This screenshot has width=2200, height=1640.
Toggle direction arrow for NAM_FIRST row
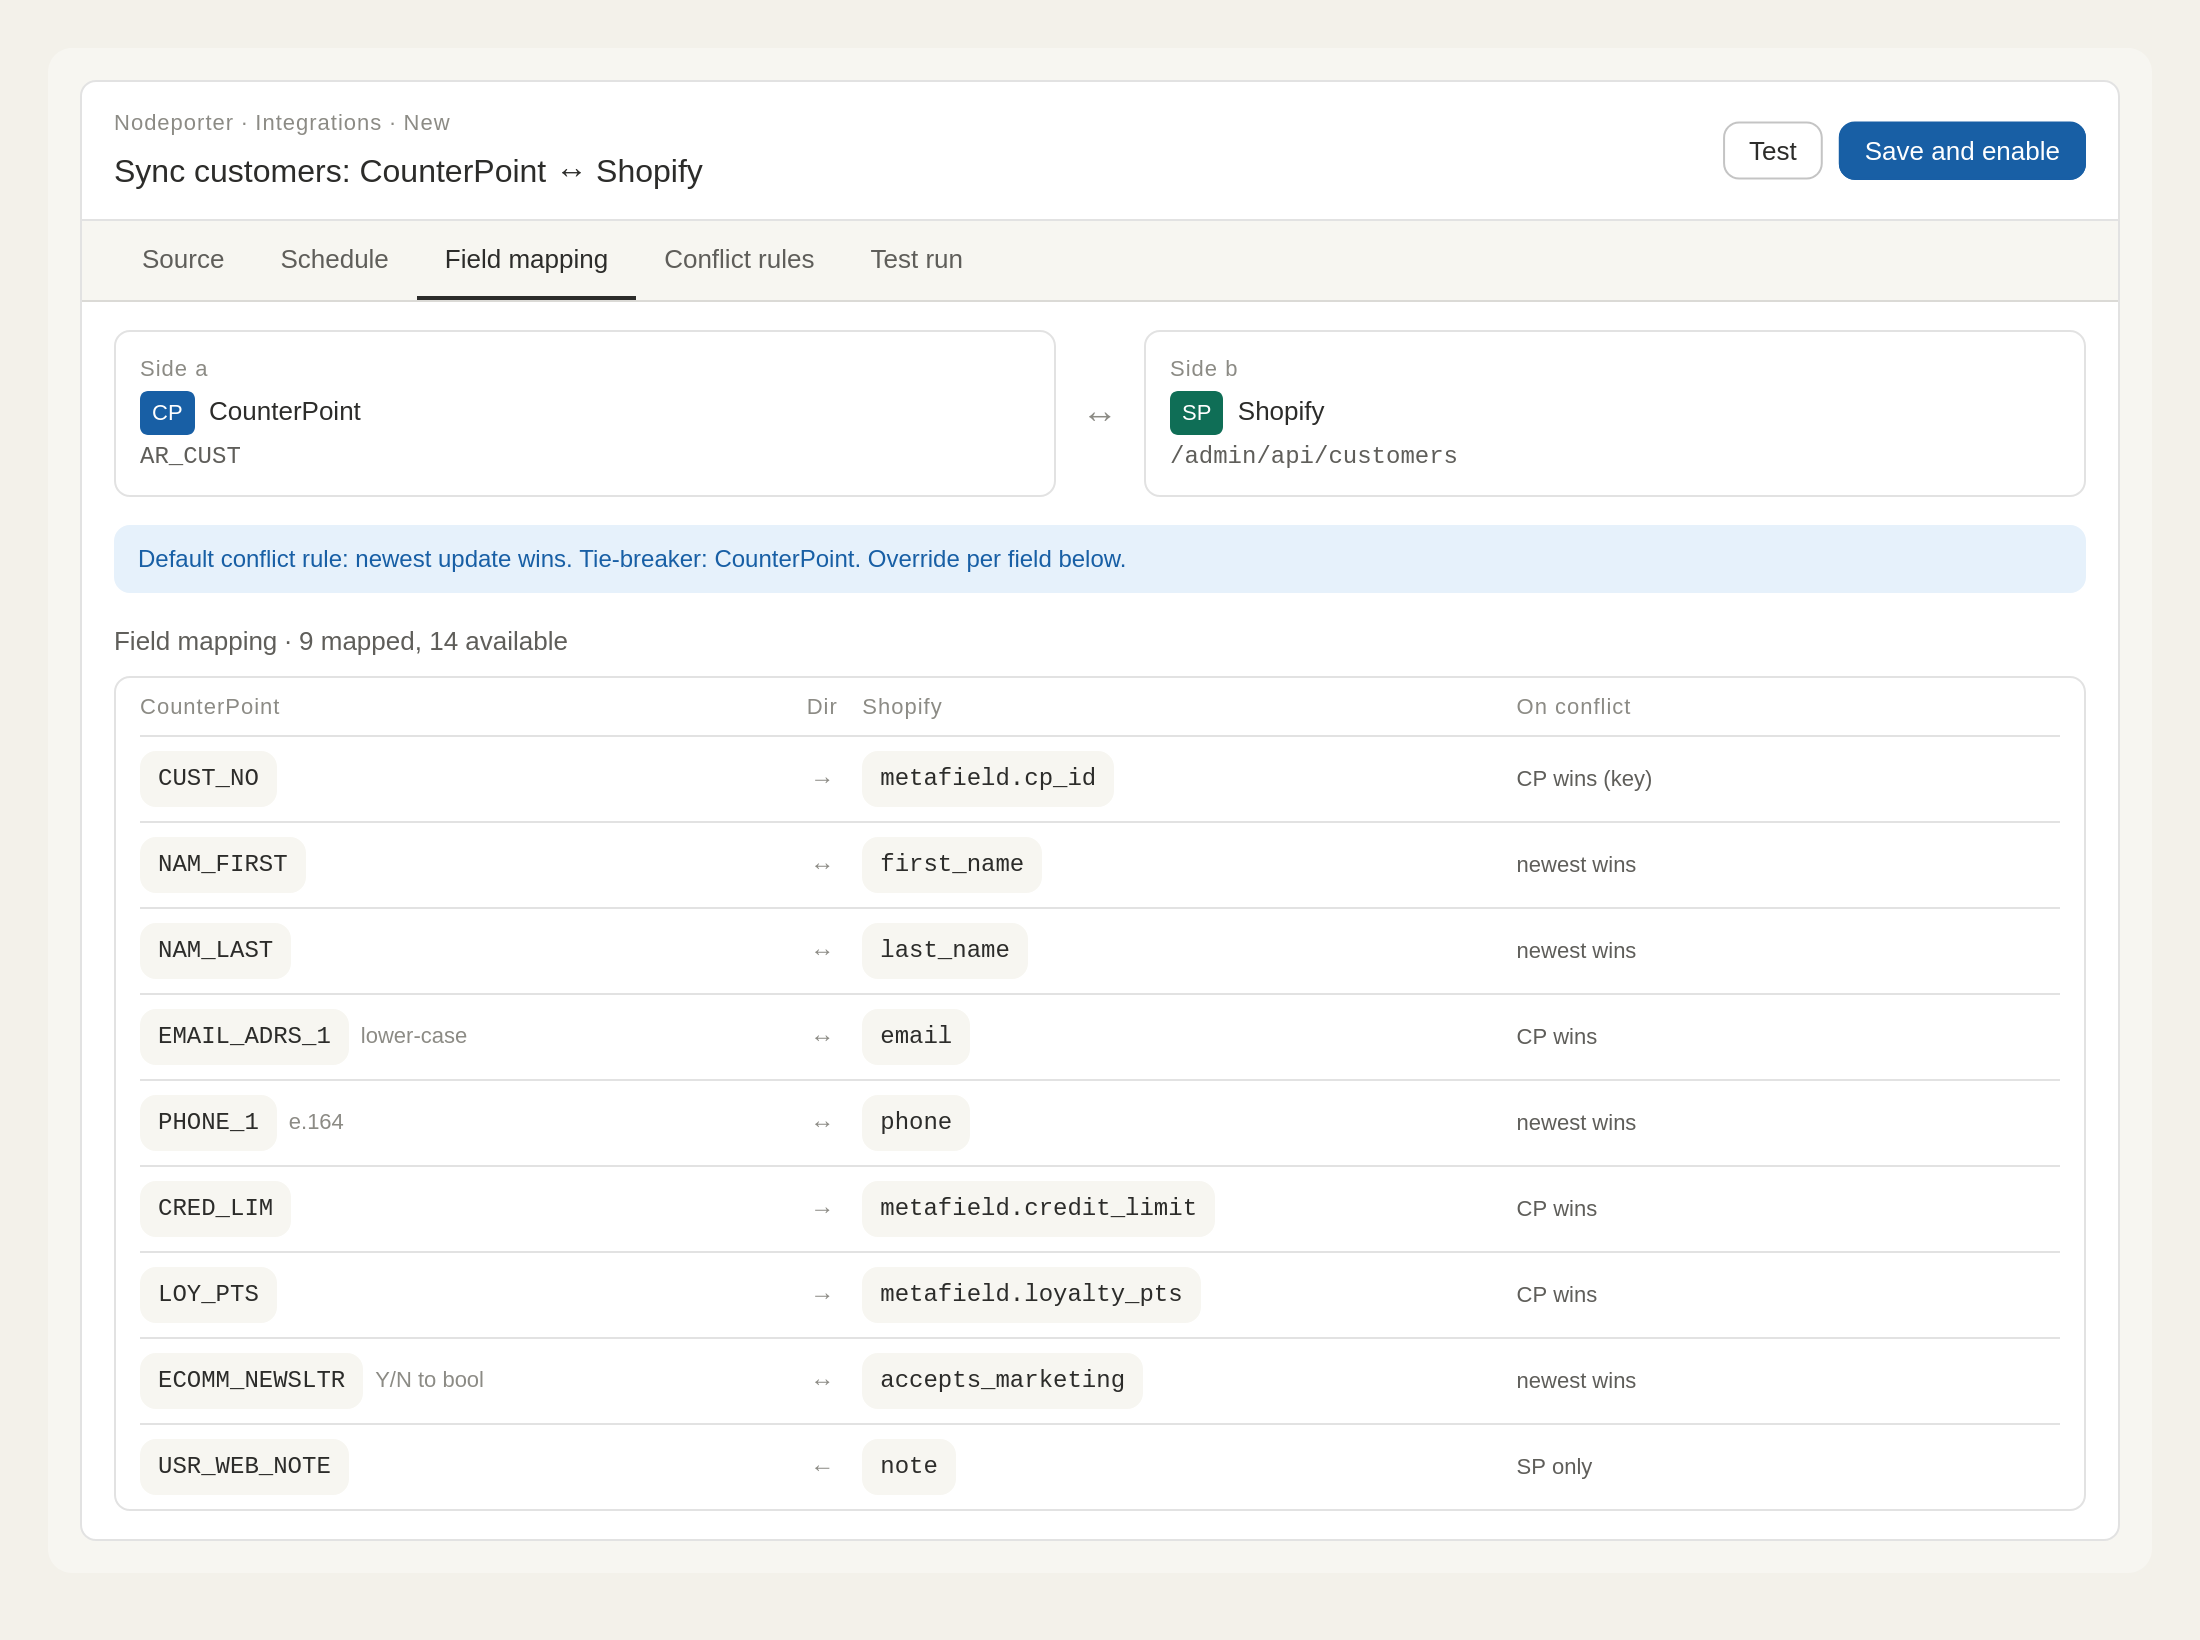coord(822,865)
